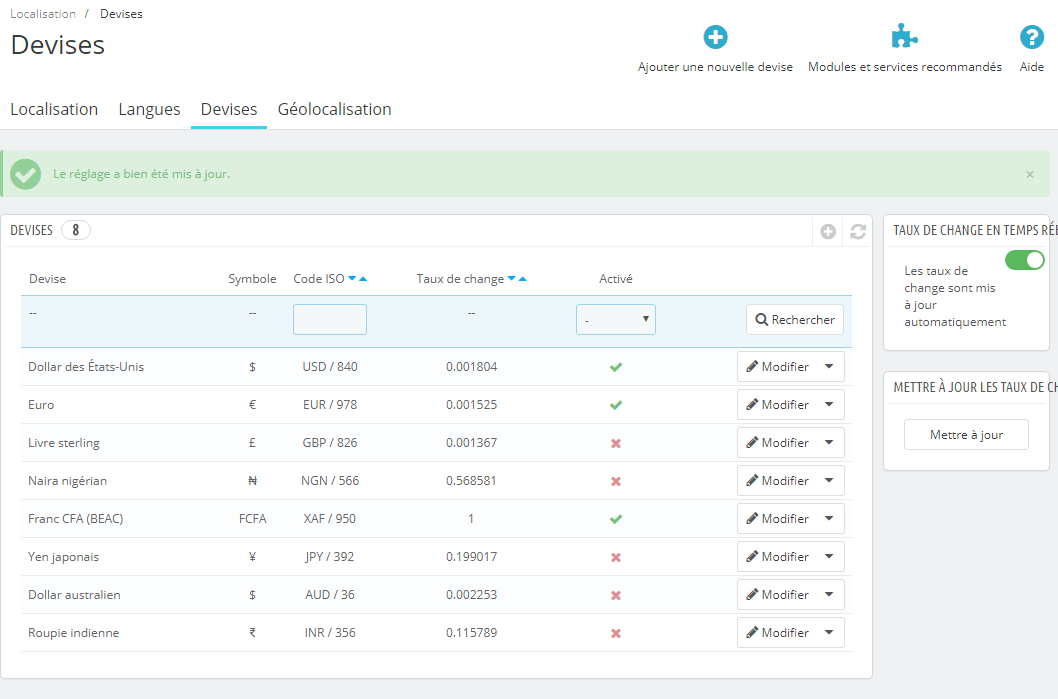Image resolution: width=1058 pixels, height=699 pixels.
Task: Refresh the currency list with reload icon
Action: click(858, 231)
